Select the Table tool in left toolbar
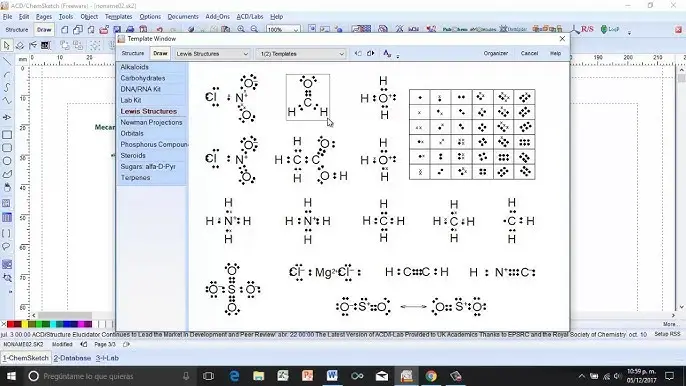This screenshot has height=386, width=686. click(x=7, y=218)
